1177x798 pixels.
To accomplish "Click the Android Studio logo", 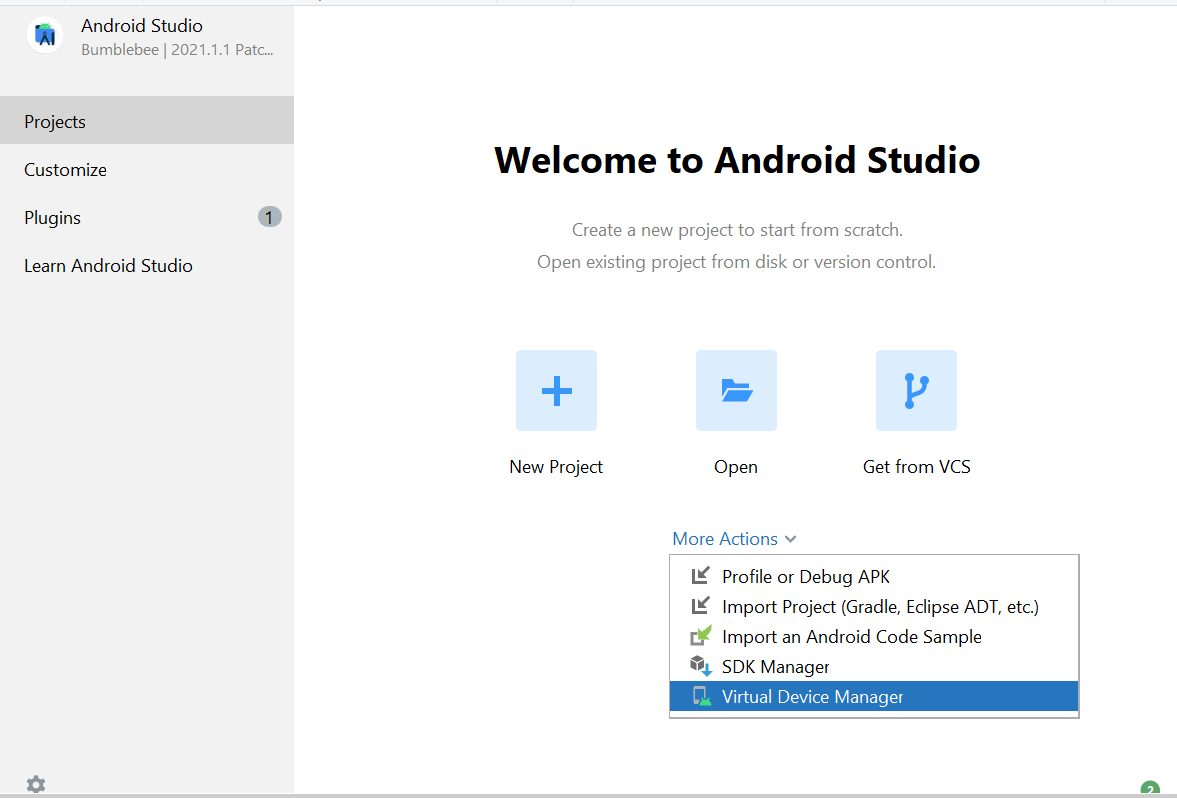I will (44, 36).
